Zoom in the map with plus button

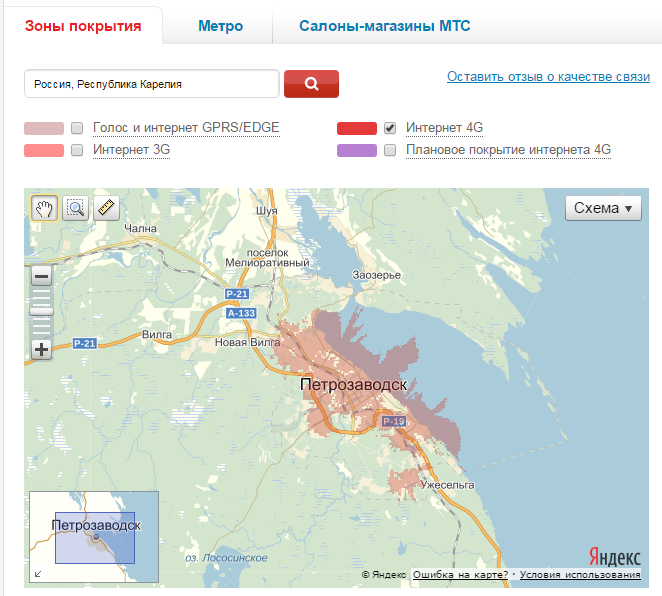[x=41, y=349]
